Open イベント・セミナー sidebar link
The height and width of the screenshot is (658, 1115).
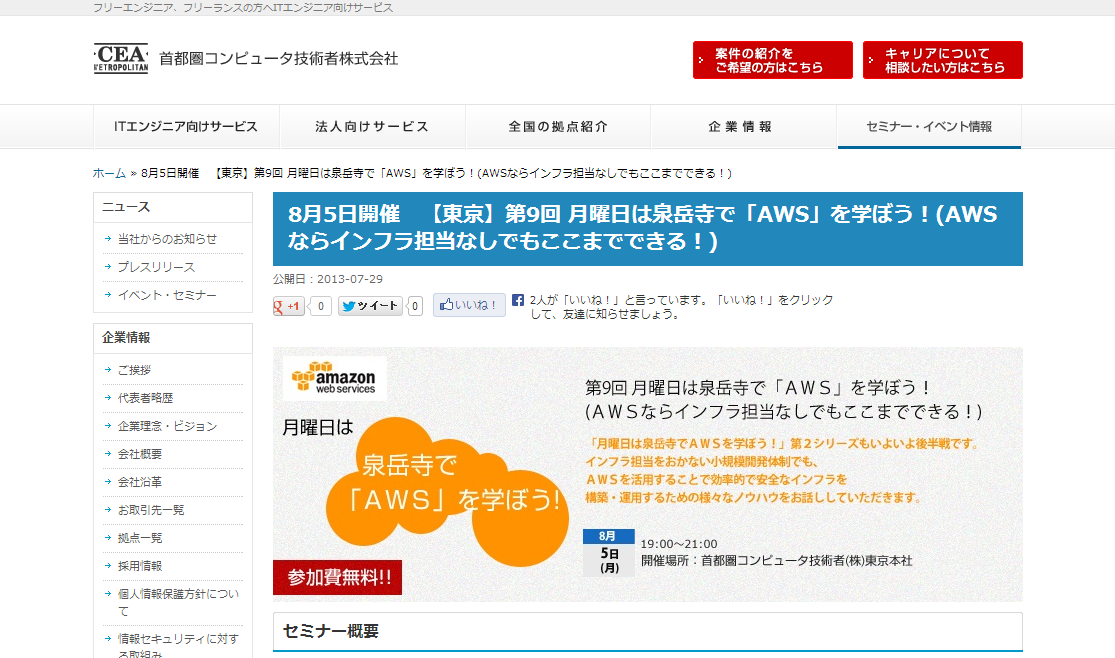pos(167,294)
